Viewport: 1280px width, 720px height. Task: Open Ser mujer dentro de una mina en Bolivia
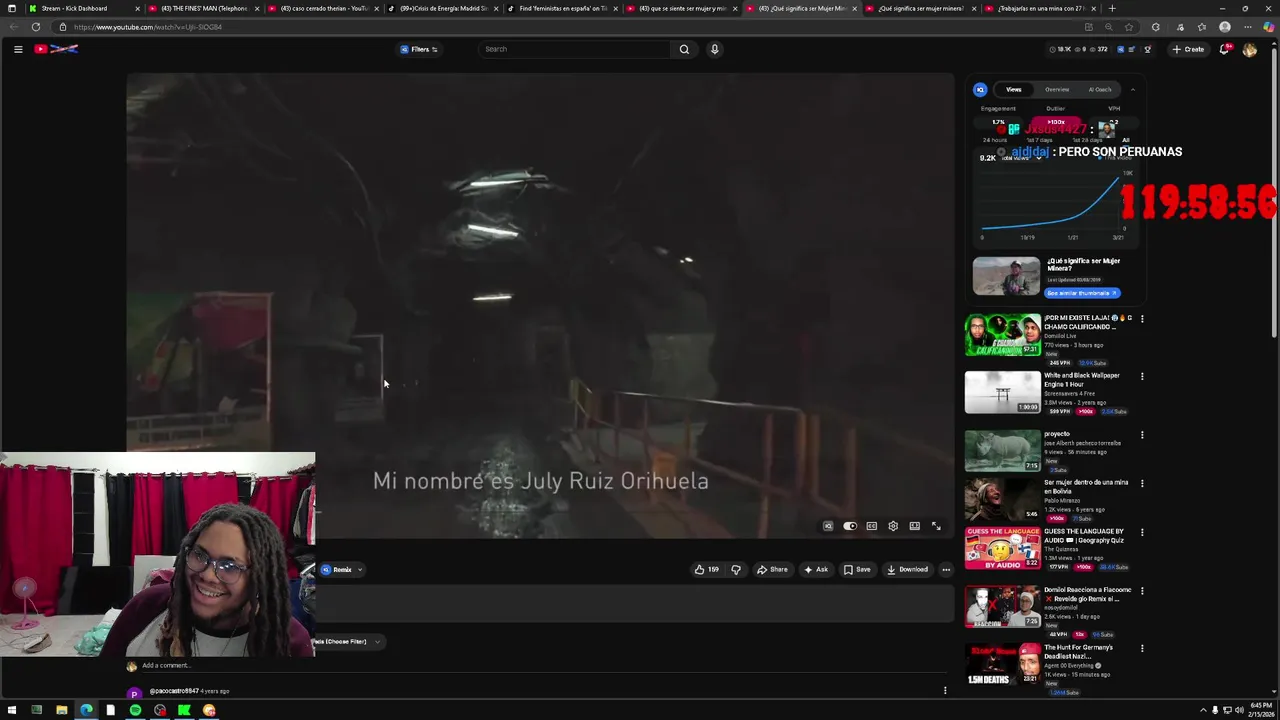point(1002,498)
